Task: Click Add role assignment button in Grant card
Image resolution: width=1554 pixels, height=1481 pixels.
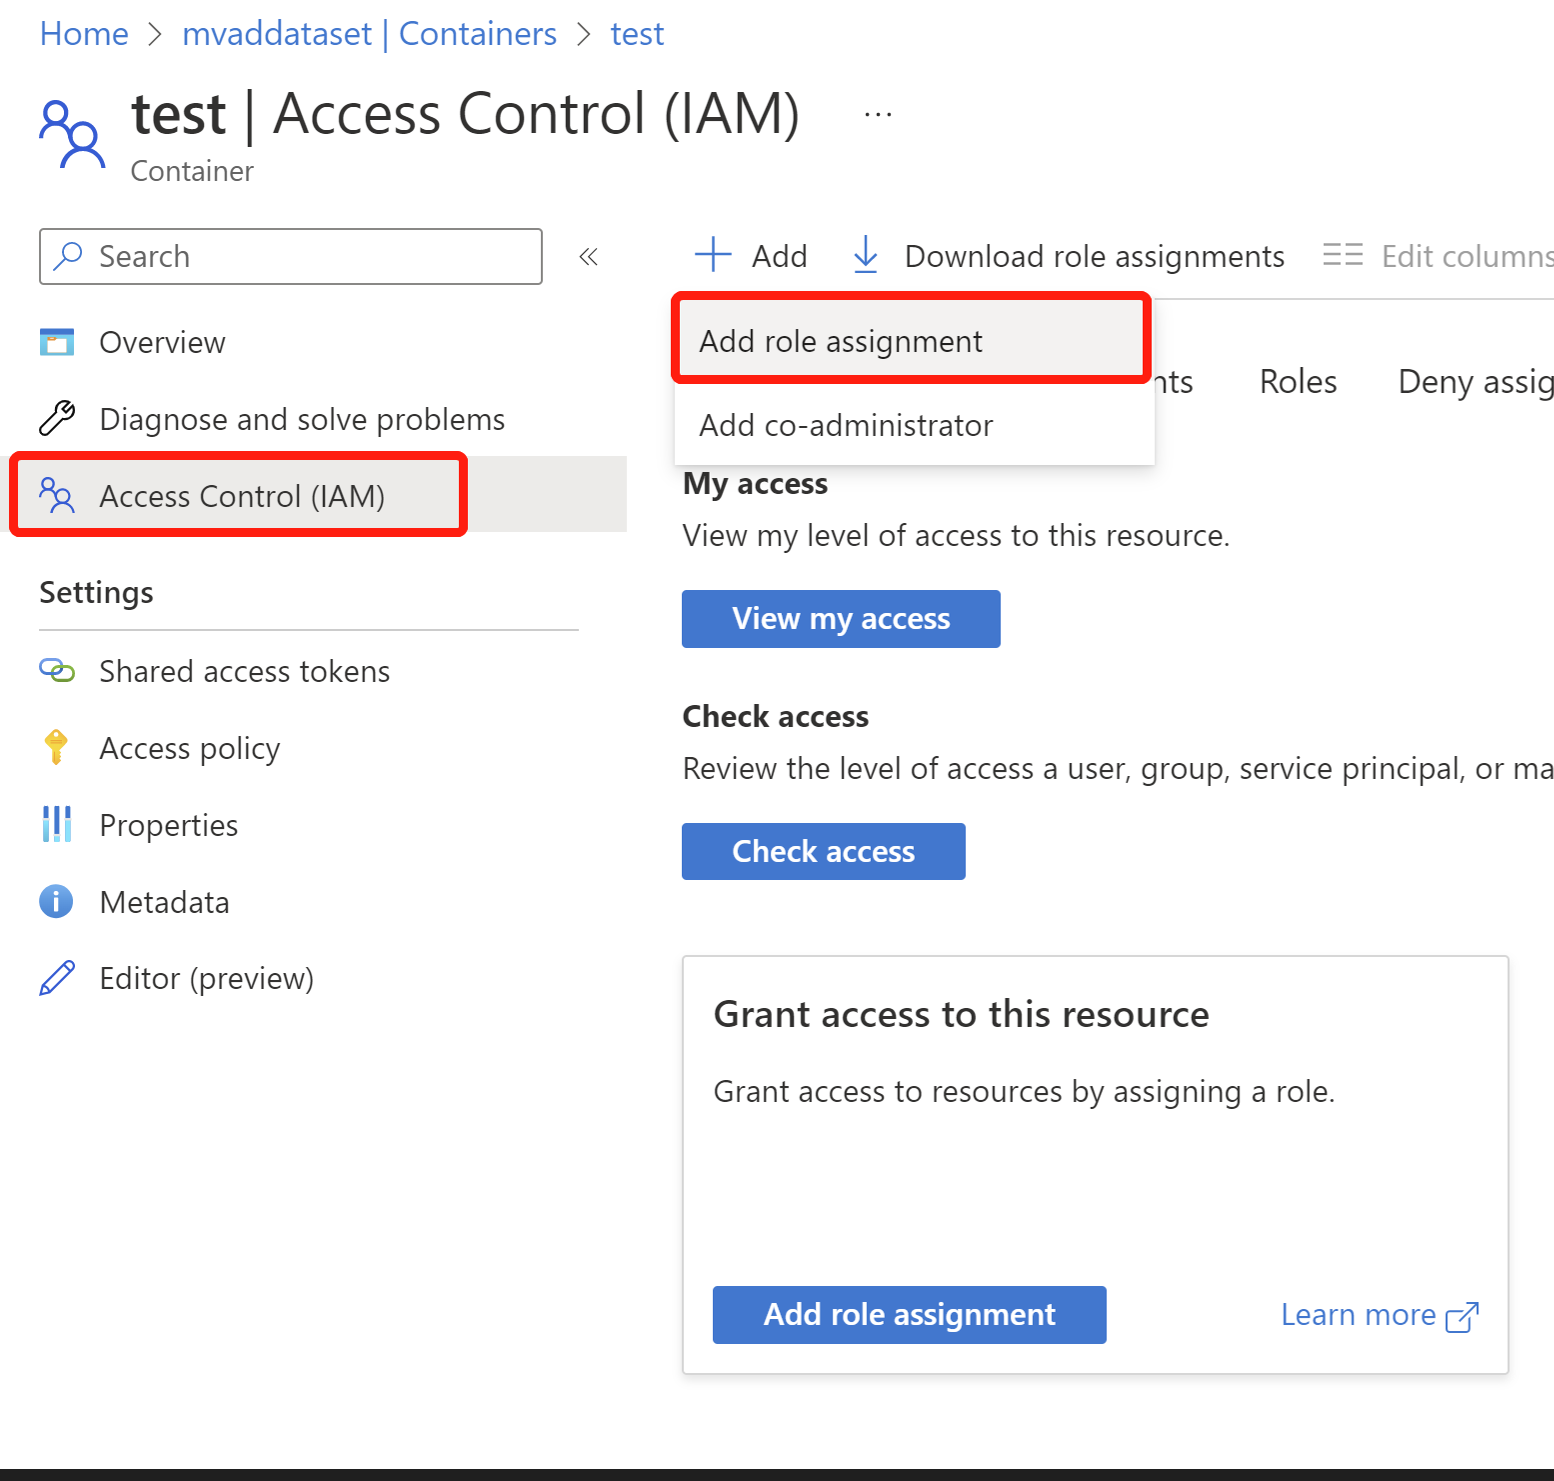Action: pos(910,1314)
